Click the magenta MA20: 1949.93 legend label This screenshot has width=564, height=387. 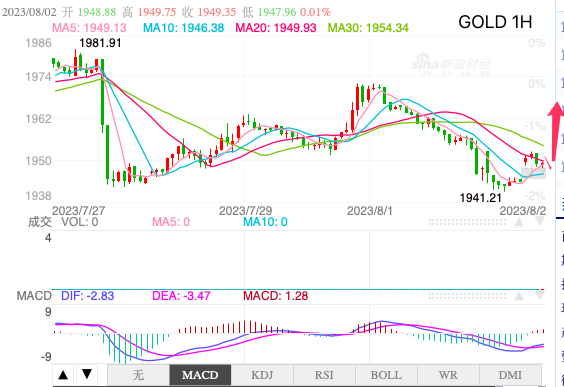pos(276,28)
